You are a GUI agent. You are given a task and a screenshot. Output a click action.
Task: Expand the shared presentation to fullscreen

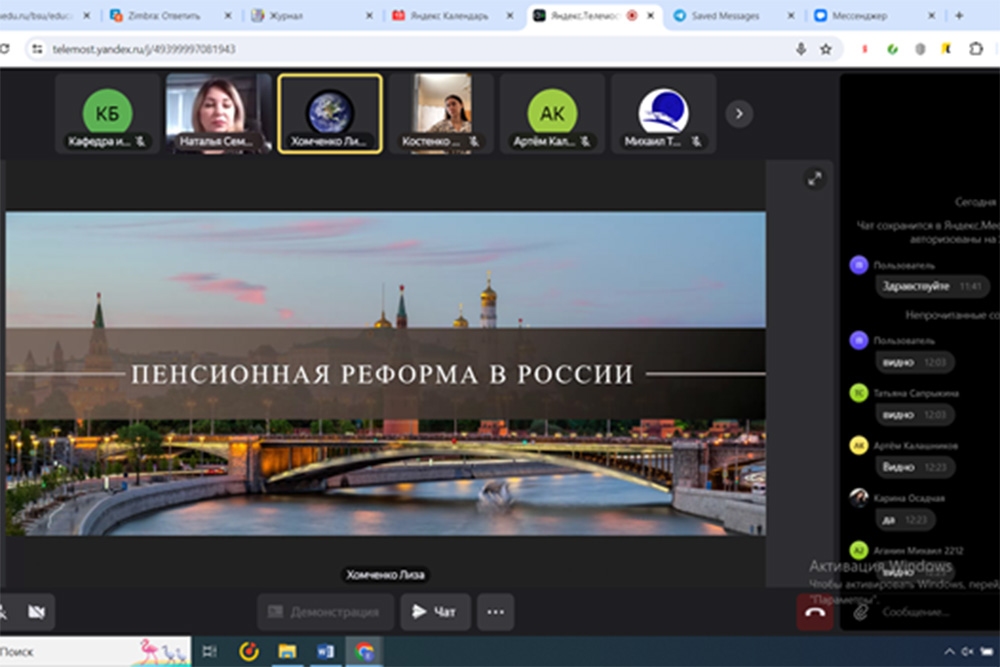[815, 179]
